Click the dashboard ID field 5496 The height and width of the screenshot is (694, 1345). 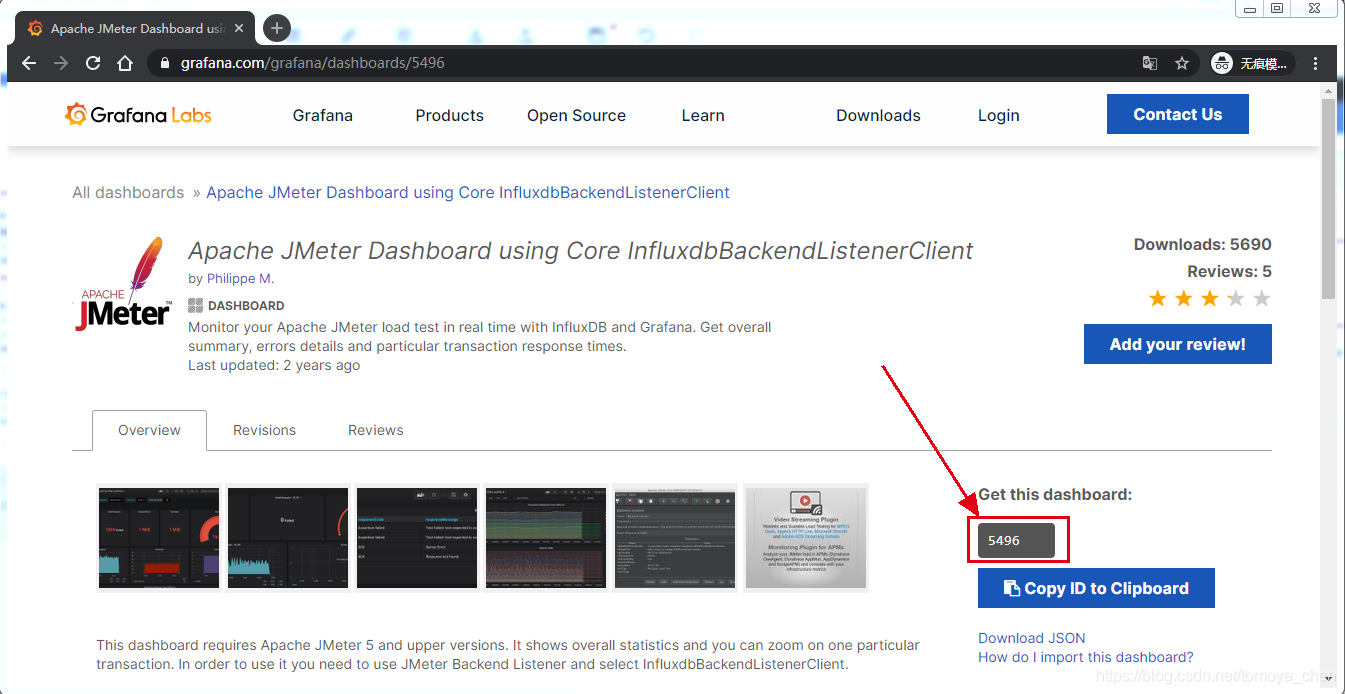click(1016, 540)
